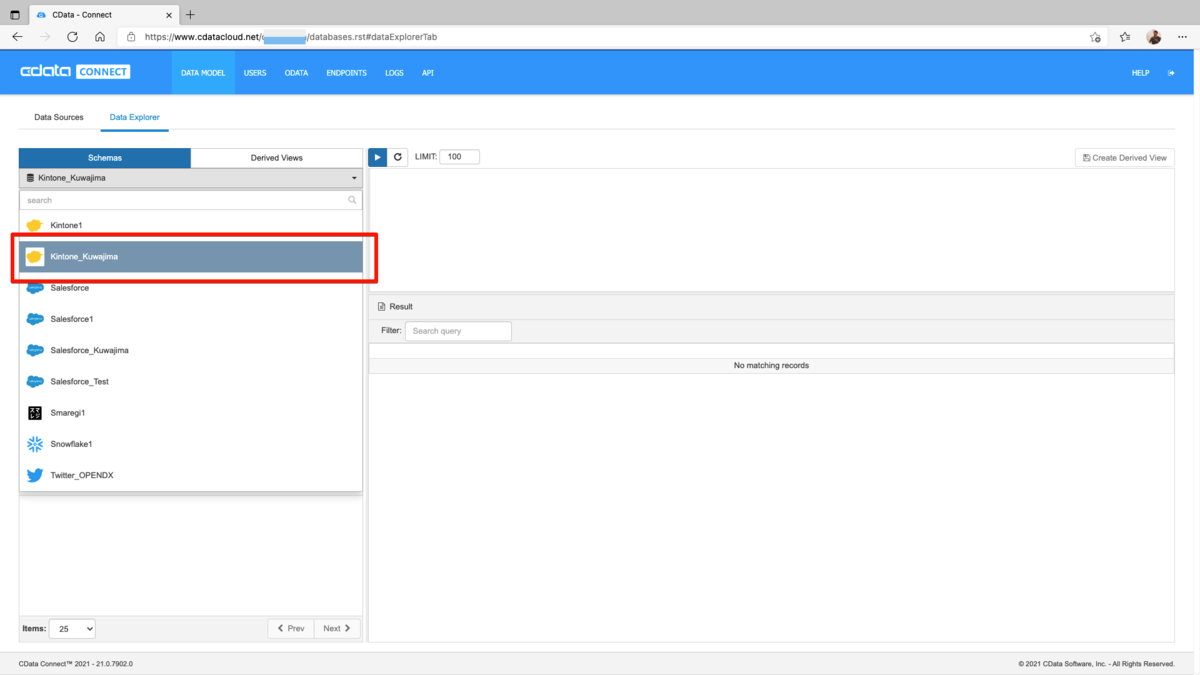This screenshot has height=675, width=1200.
Task: Click the Smaregi1 black logo icon
Action: (x=35, y=413)
